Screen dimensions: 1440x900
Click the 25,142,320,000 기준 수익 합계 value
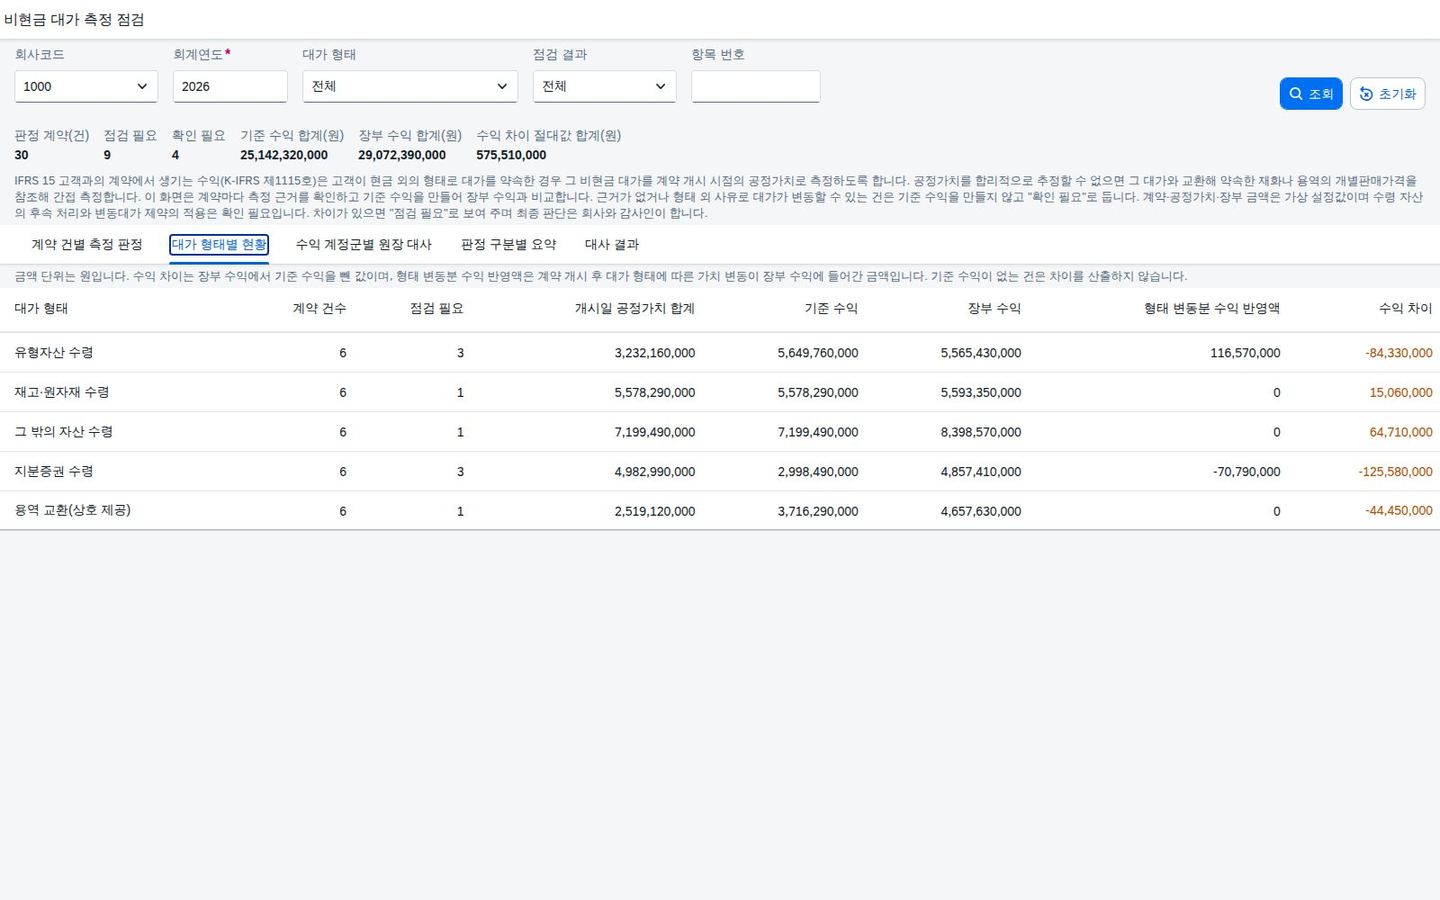click(x=284, y=155)
